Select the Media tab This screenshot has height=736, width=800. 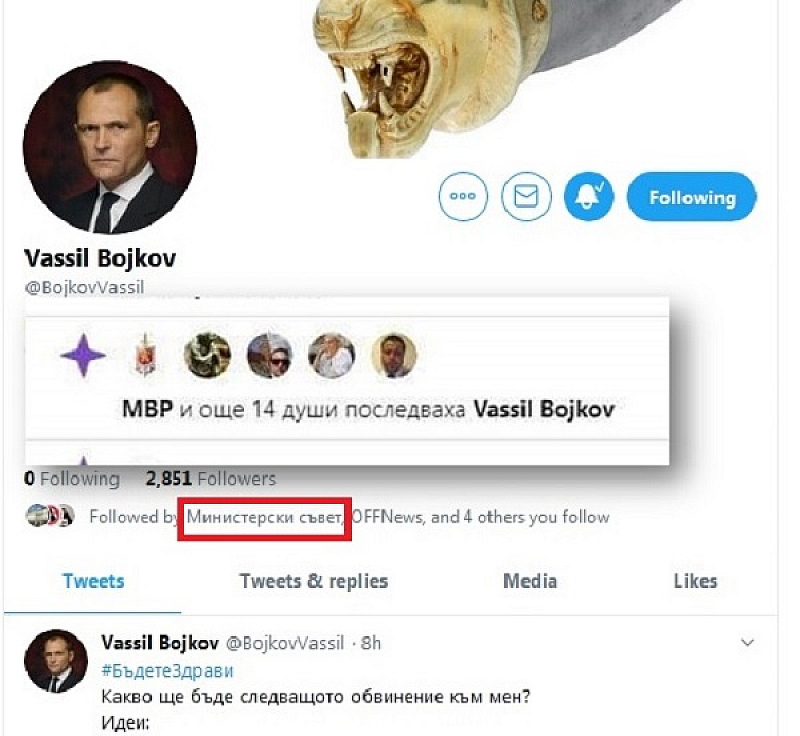[529, 581]
